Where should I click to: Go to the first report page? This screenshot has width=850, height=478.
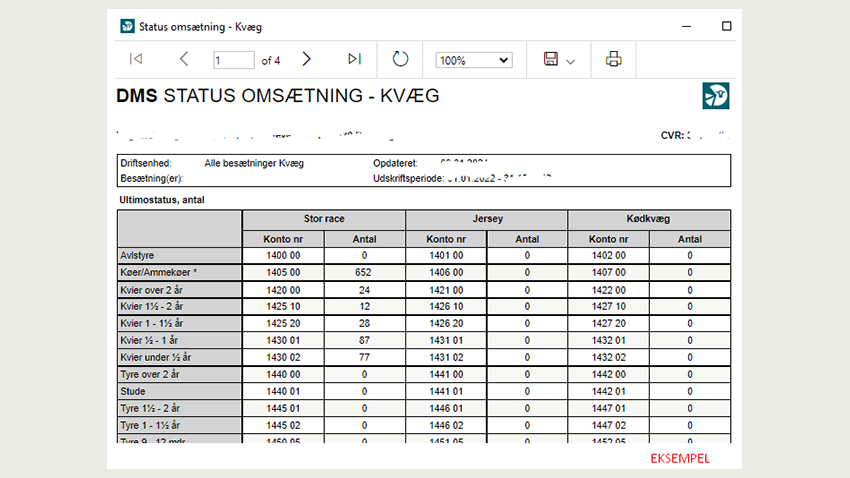tap(135, 60)
